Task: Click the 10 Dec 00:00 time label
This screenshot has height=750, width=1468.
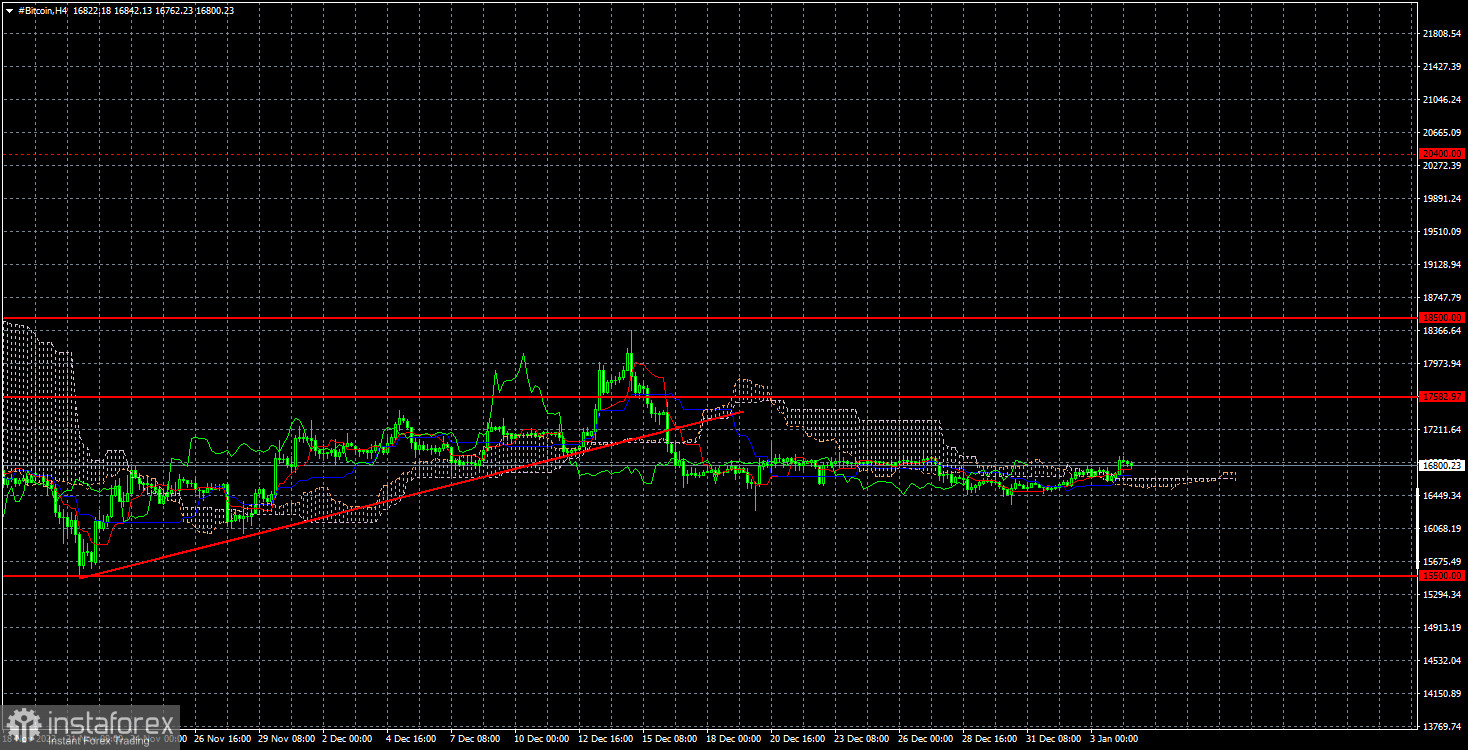Action: click(540, 739)
